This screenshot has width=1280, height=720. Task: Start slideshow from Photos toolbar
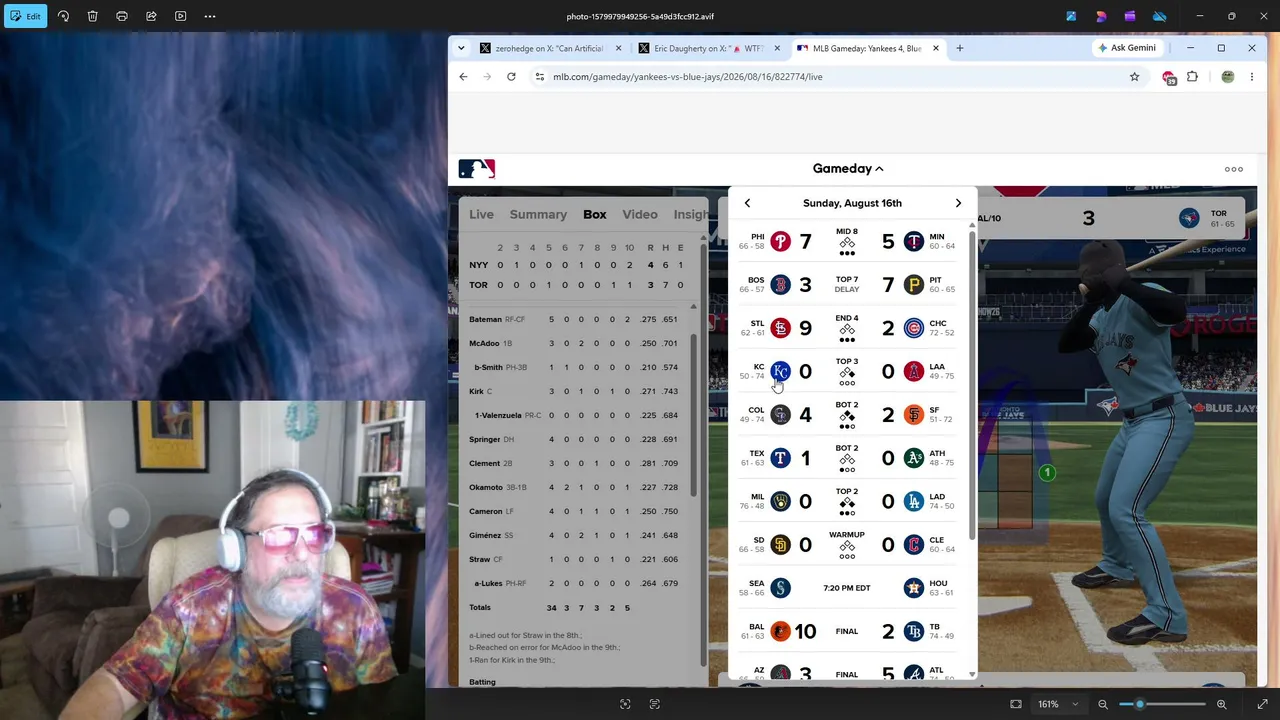click(180, 16)
